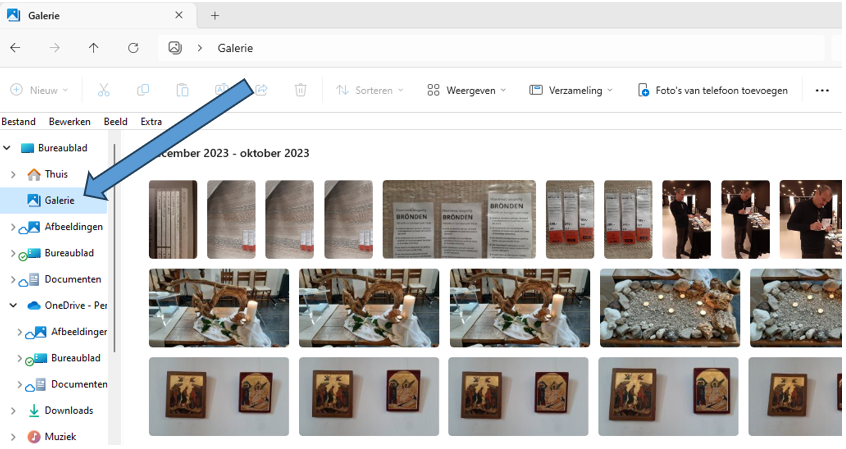
Task: Go up one folder level
Action: tap(94, 48)
